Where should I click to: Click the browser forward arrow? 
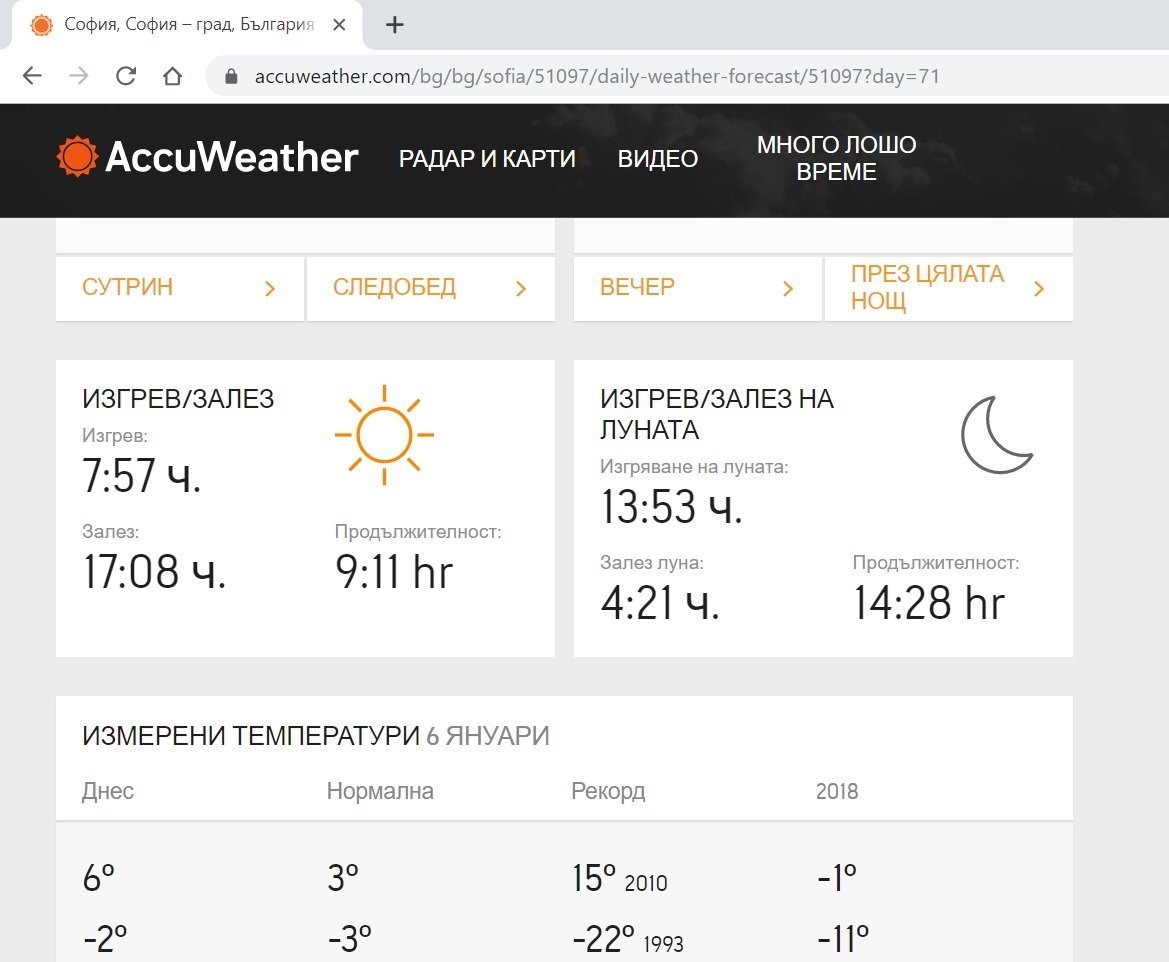79,76
